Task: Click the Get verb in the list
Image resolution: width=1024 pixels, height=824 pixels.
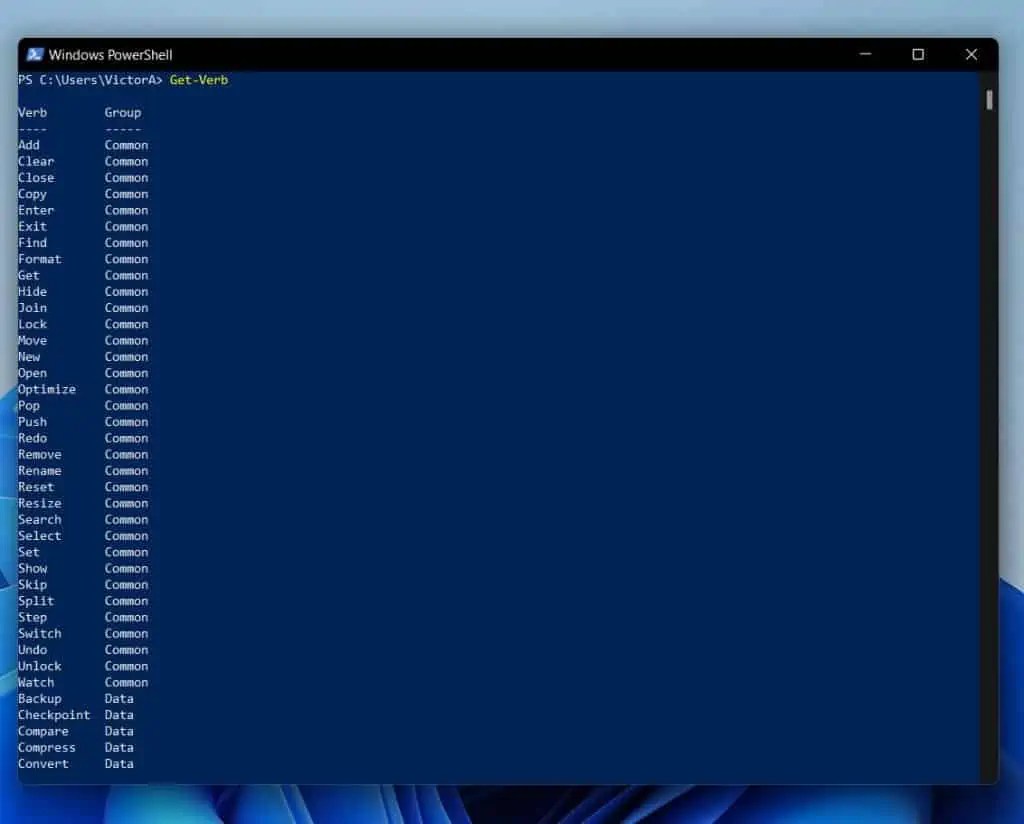Action: click(29, 276)
